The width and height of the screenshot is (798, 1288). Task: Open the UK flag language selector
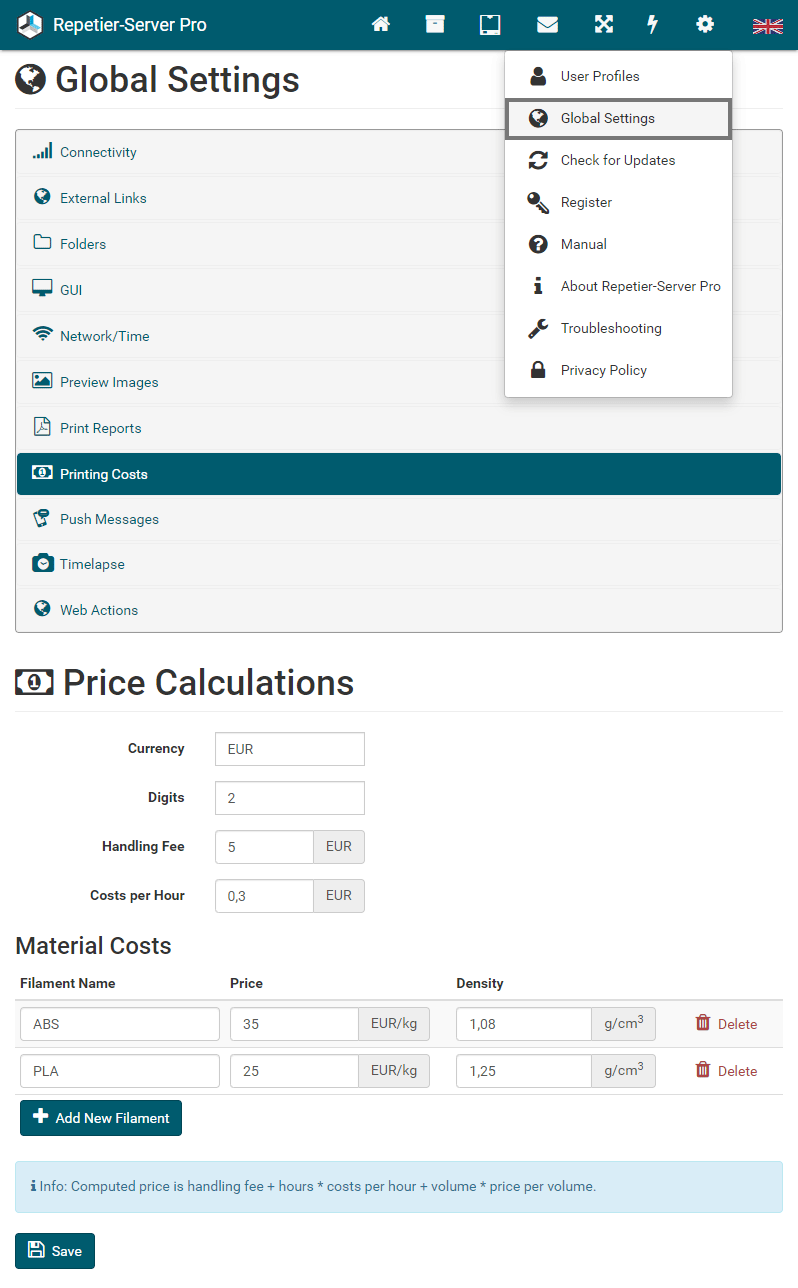click(x=767, y=25)
